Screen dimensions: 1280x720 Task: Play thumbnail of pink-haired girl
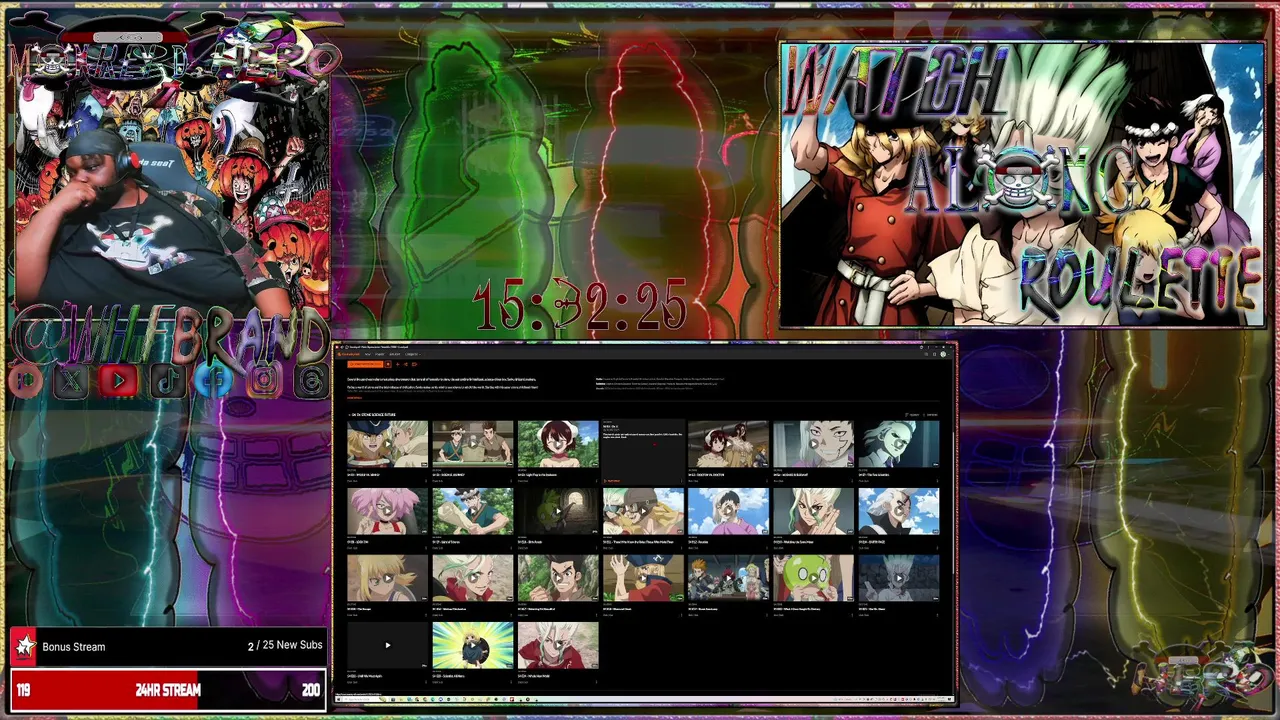tap(387, 511)
